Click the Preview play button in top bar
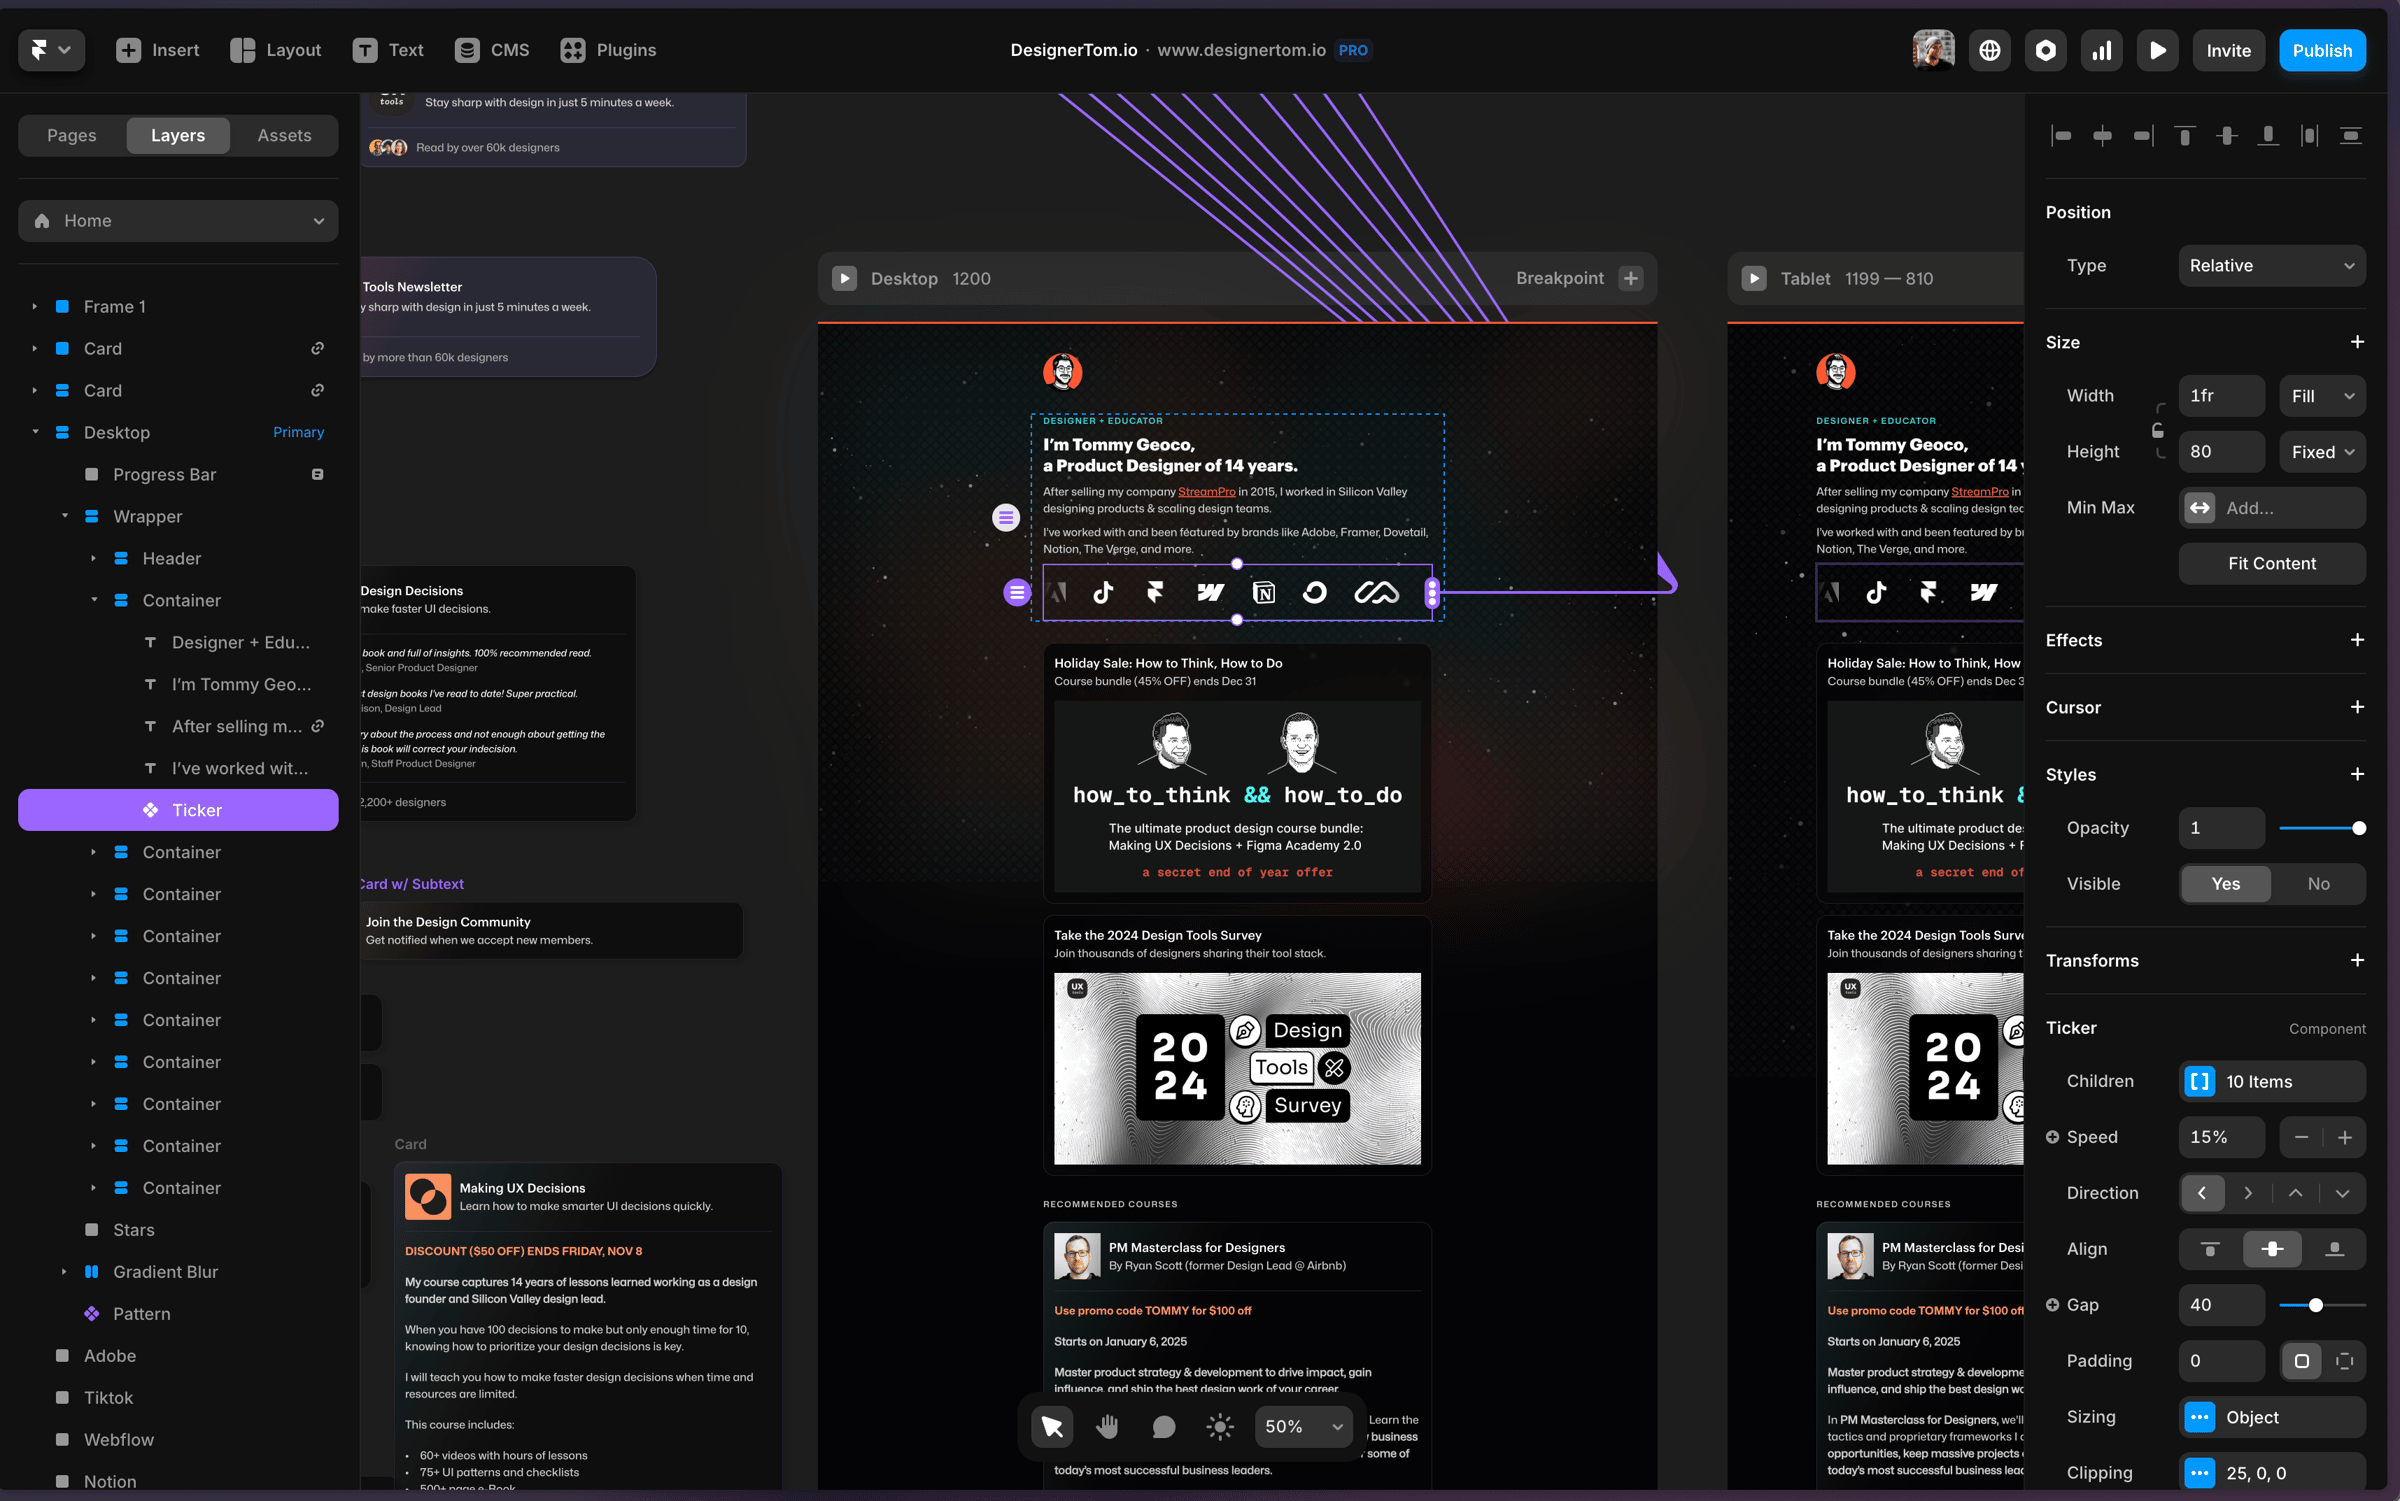 (x=2157, y=50)
